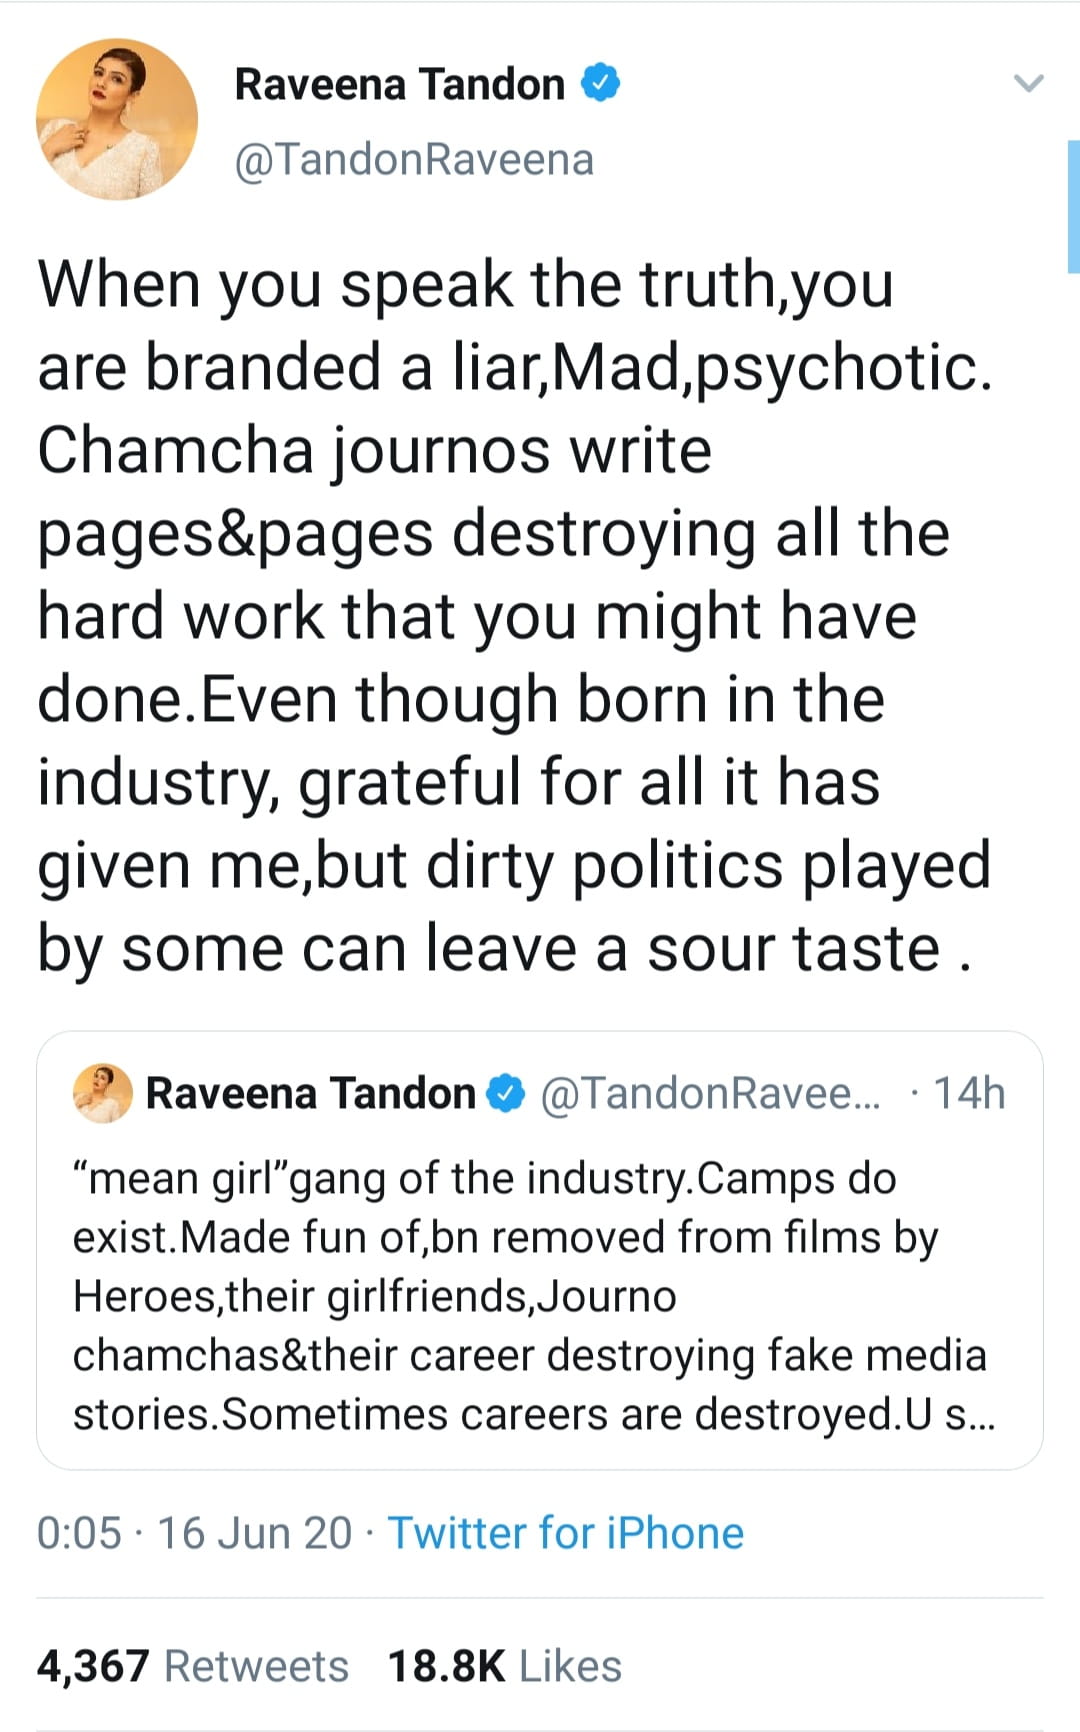Open Raveena Tandon's large profile picture
The image size is (1080, 1732).
(x=117, y=120)
